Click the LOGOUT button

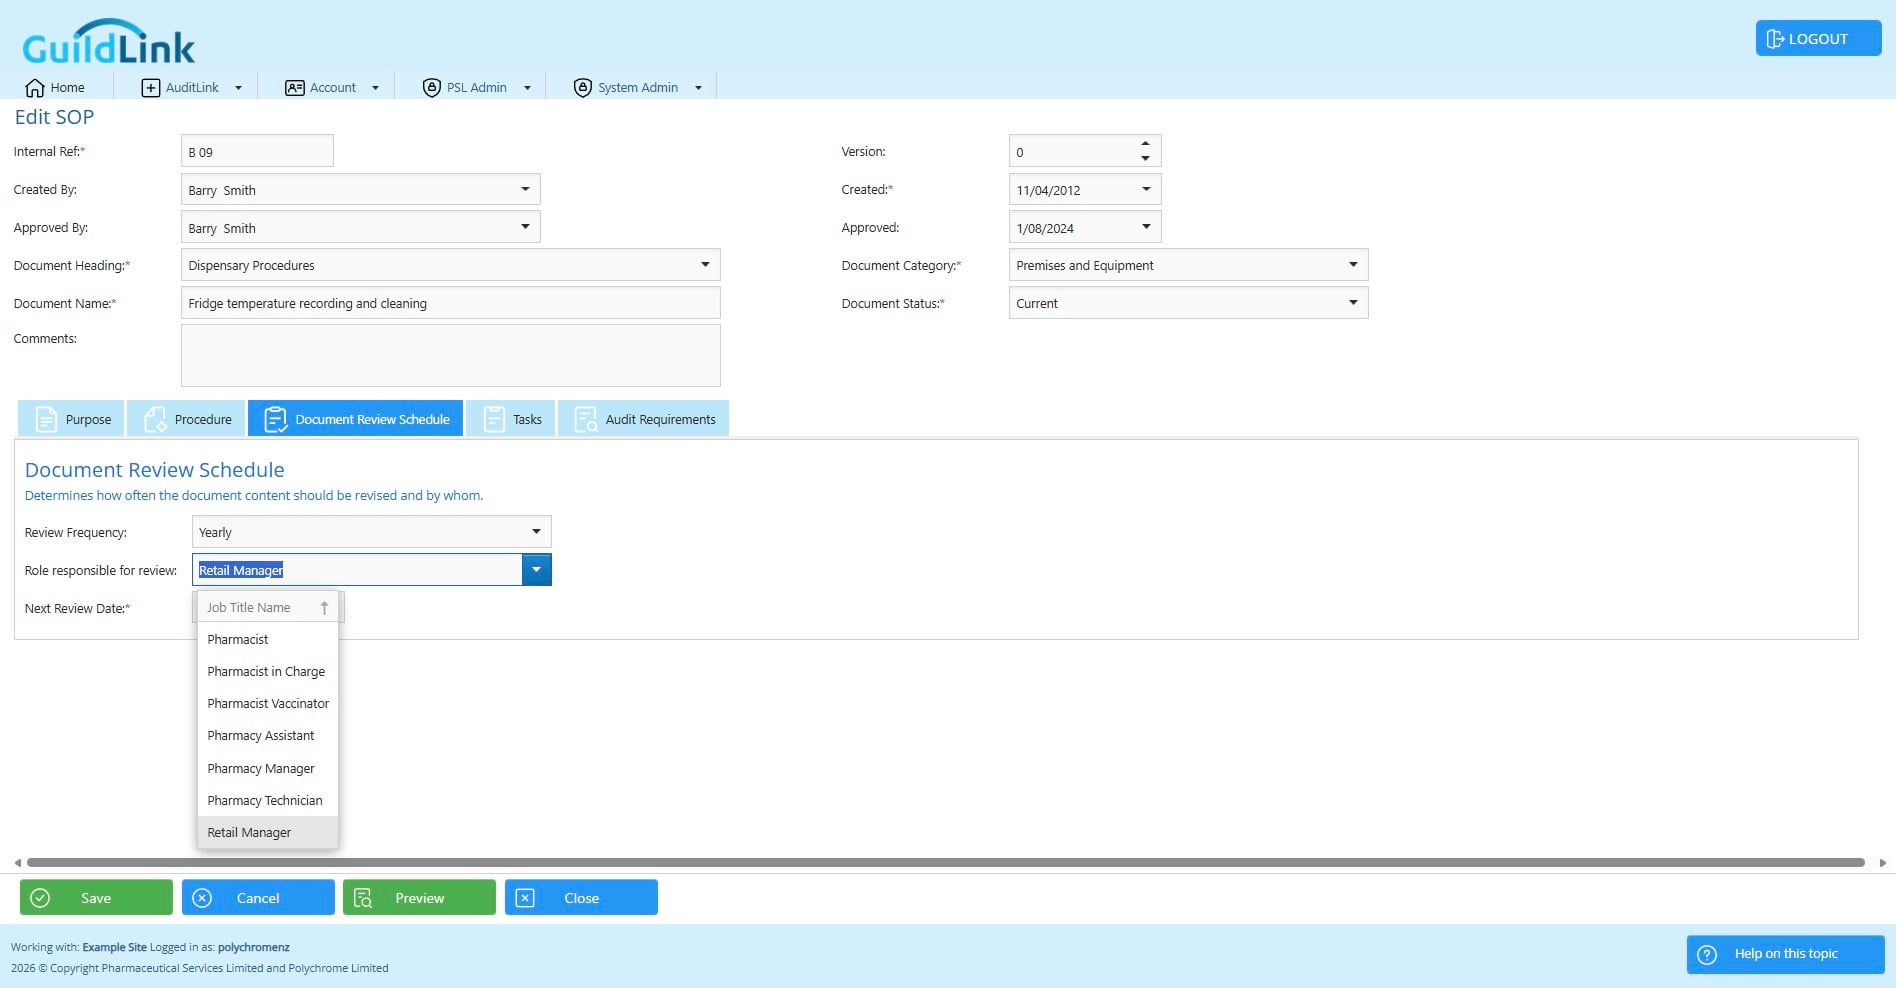(x=1818, y=39)
